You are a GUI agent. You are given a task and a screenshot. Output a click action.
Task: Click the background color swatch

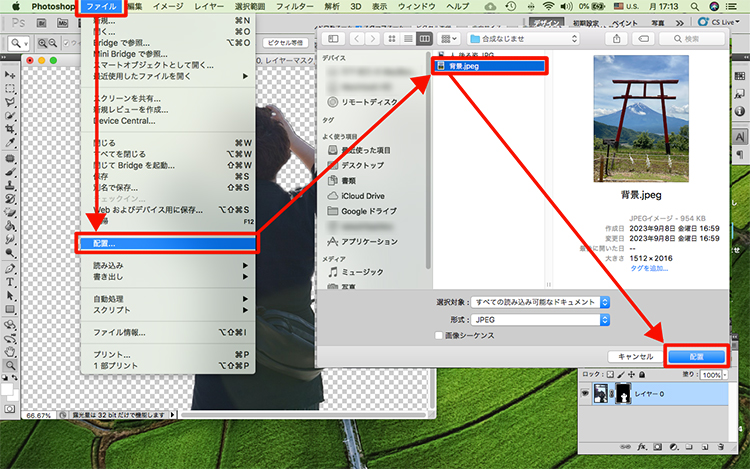(x=14, y=396)
